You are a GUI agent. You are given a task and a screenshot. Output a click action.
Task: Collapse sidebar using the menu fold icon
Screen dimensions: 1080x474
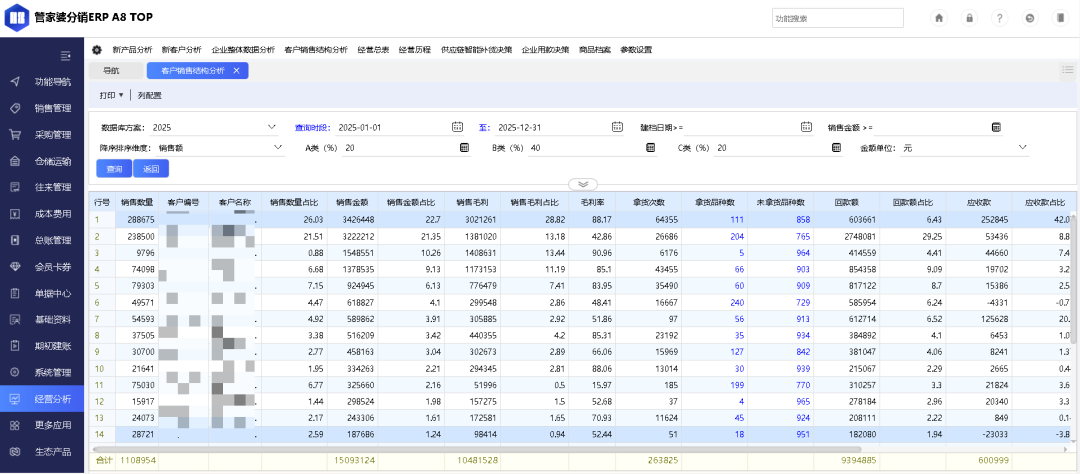point(65,55)
